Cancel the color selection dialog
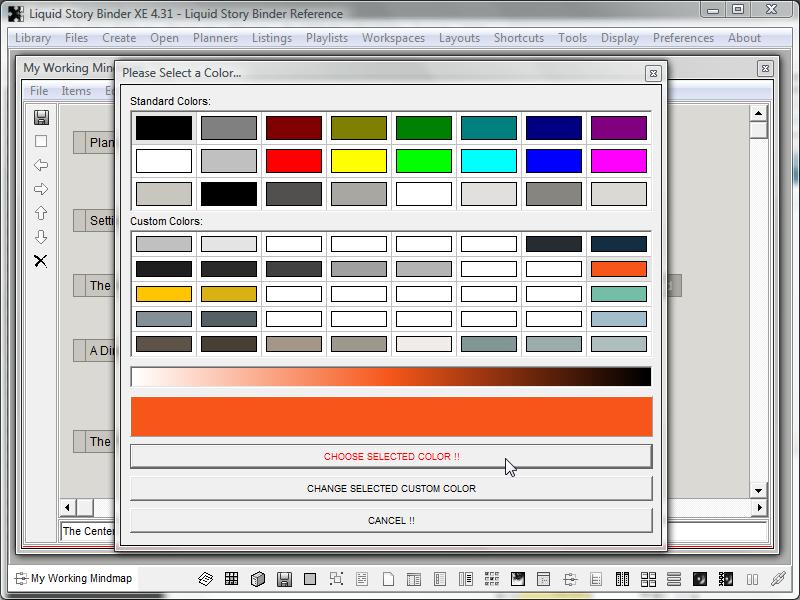800x600 pixels. pyautogui.click(x=391, y=520)
